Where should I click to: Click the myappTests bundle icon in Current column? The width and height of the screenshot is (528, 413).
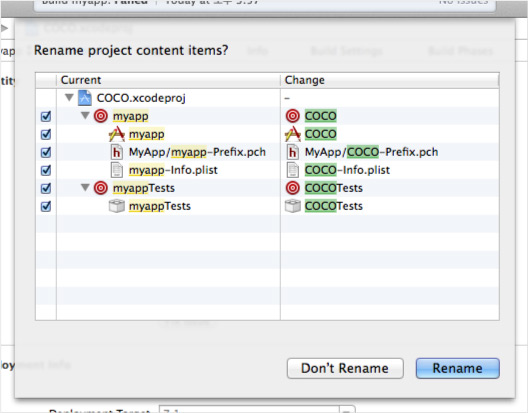pos(117,206)
